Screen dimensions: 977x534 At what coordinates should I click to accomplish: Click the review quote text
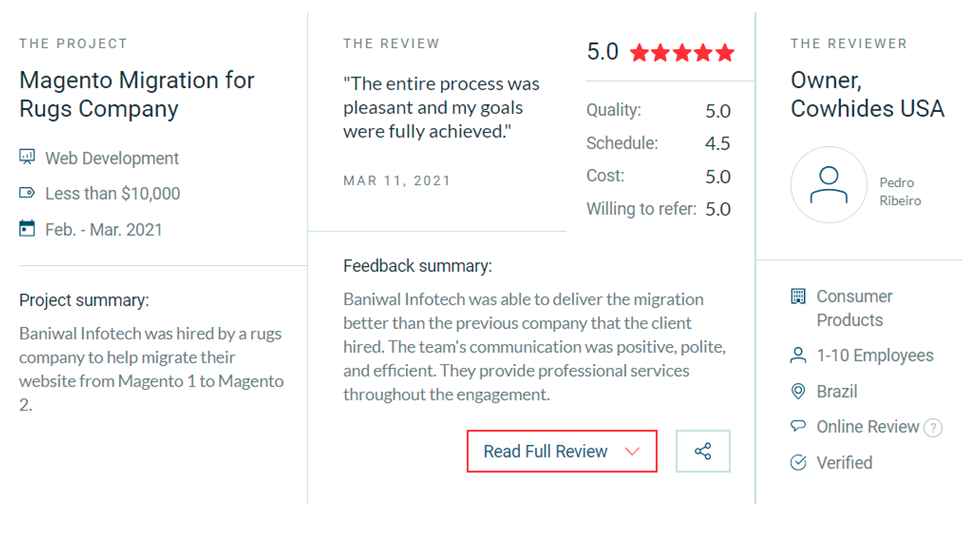(x=441, y=108)
